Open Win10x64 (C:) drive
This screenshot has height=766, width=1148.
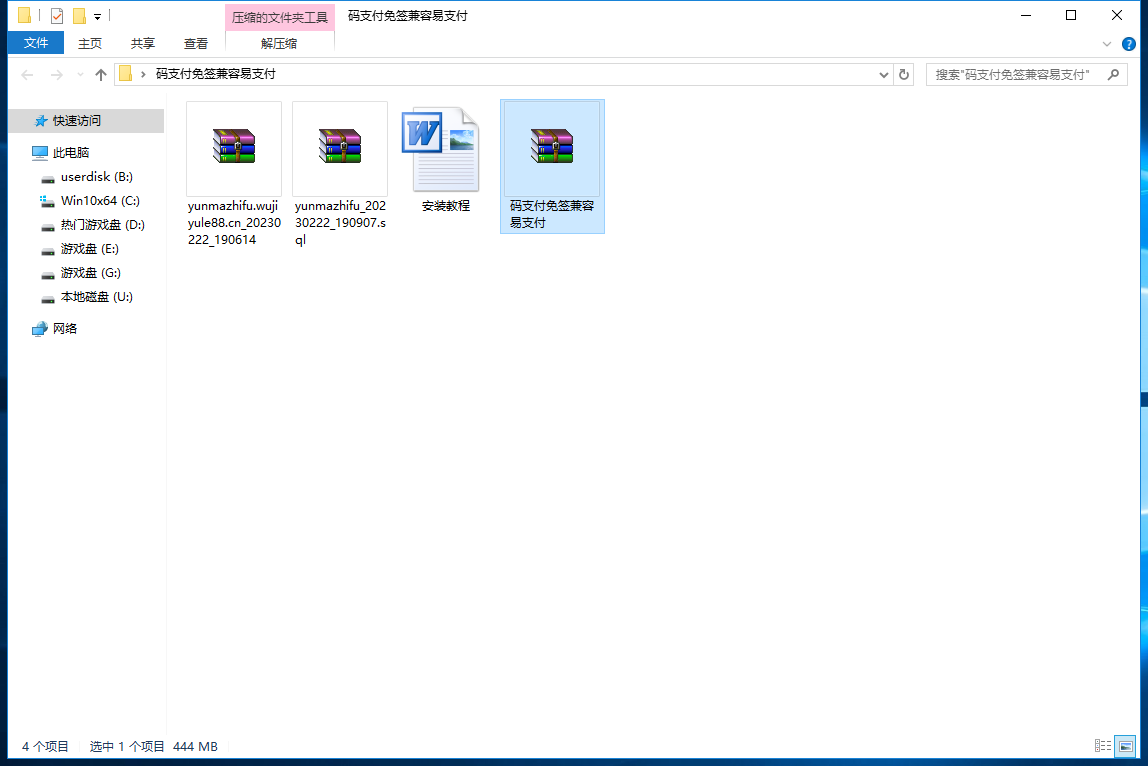[x=99, y=201]
